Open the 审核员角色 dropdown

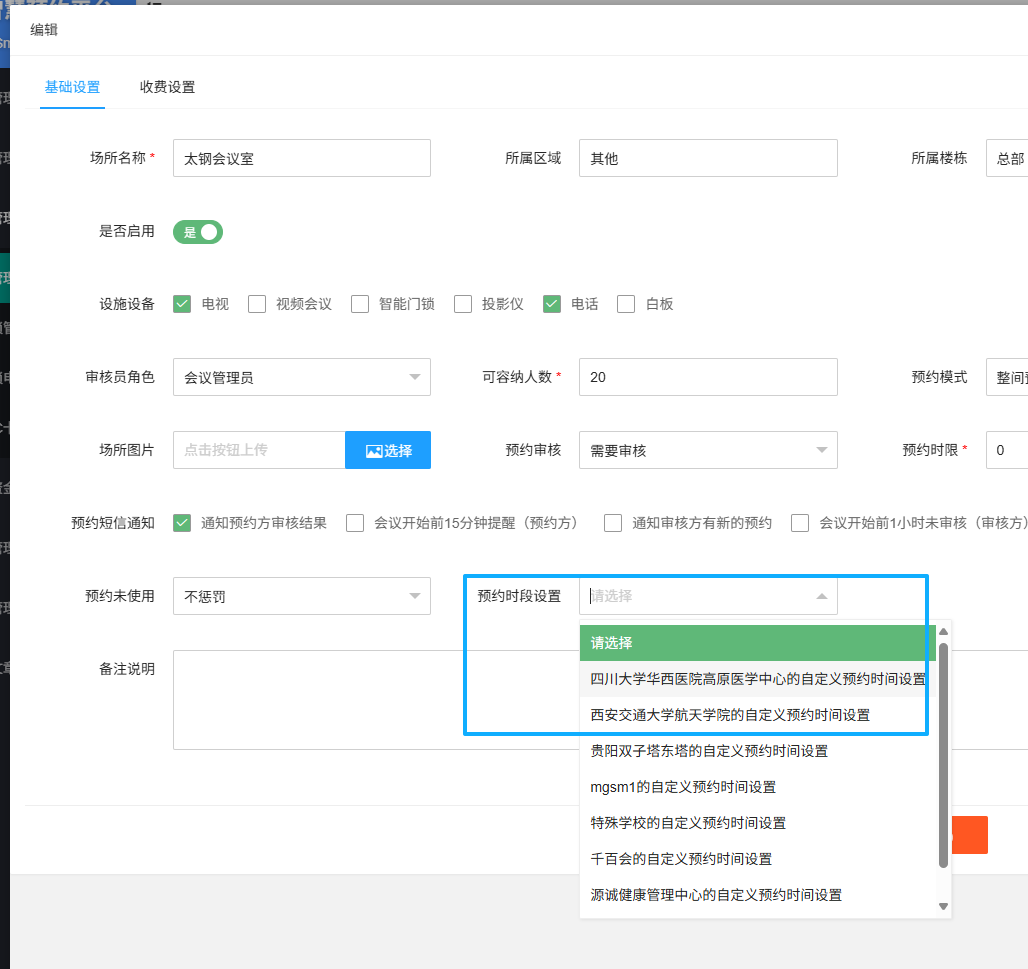tap(301, 377)
